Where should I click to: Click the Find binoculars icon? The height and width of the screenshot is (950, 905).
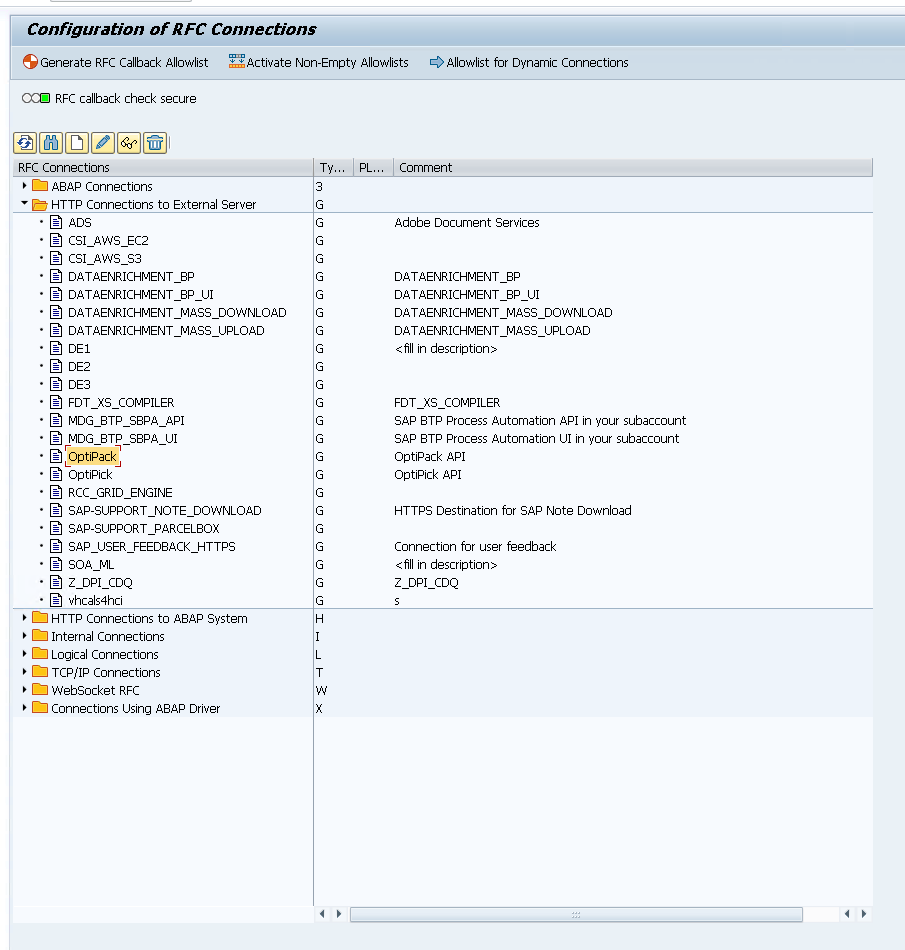pyautogui.click(x=51, y=143)
